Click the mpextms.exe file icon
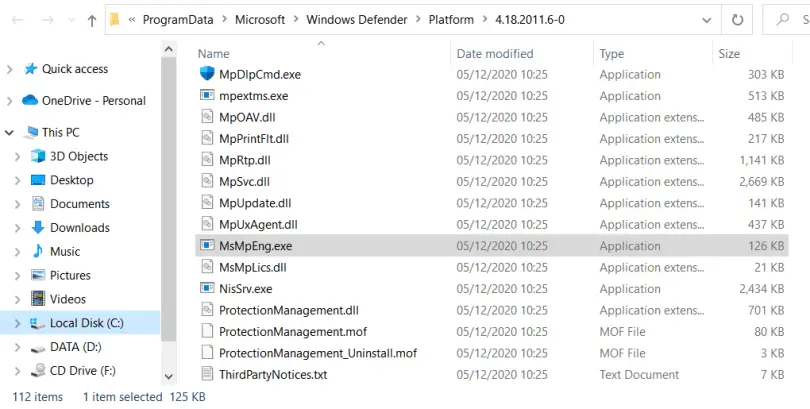This screenshot has height=409, width=810. [x=207, y=96]
